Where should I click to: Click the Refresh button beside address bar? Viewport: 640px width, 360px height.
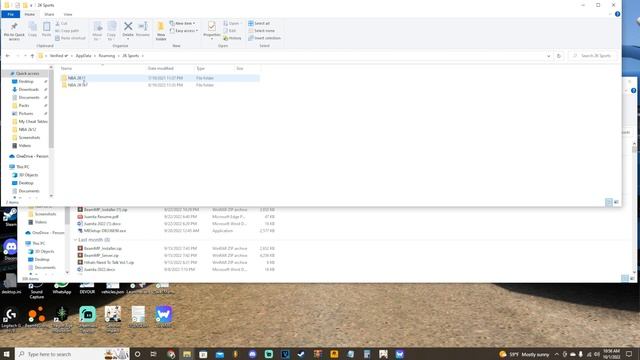click(559, 56)
